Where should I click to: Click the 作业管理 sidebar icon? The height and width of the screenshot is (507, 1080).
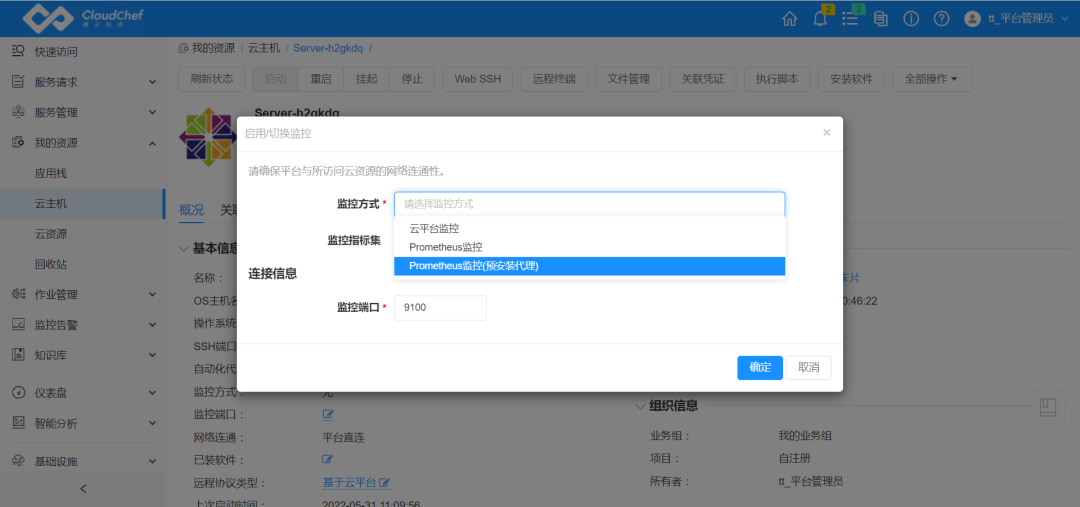coord(19,294)
